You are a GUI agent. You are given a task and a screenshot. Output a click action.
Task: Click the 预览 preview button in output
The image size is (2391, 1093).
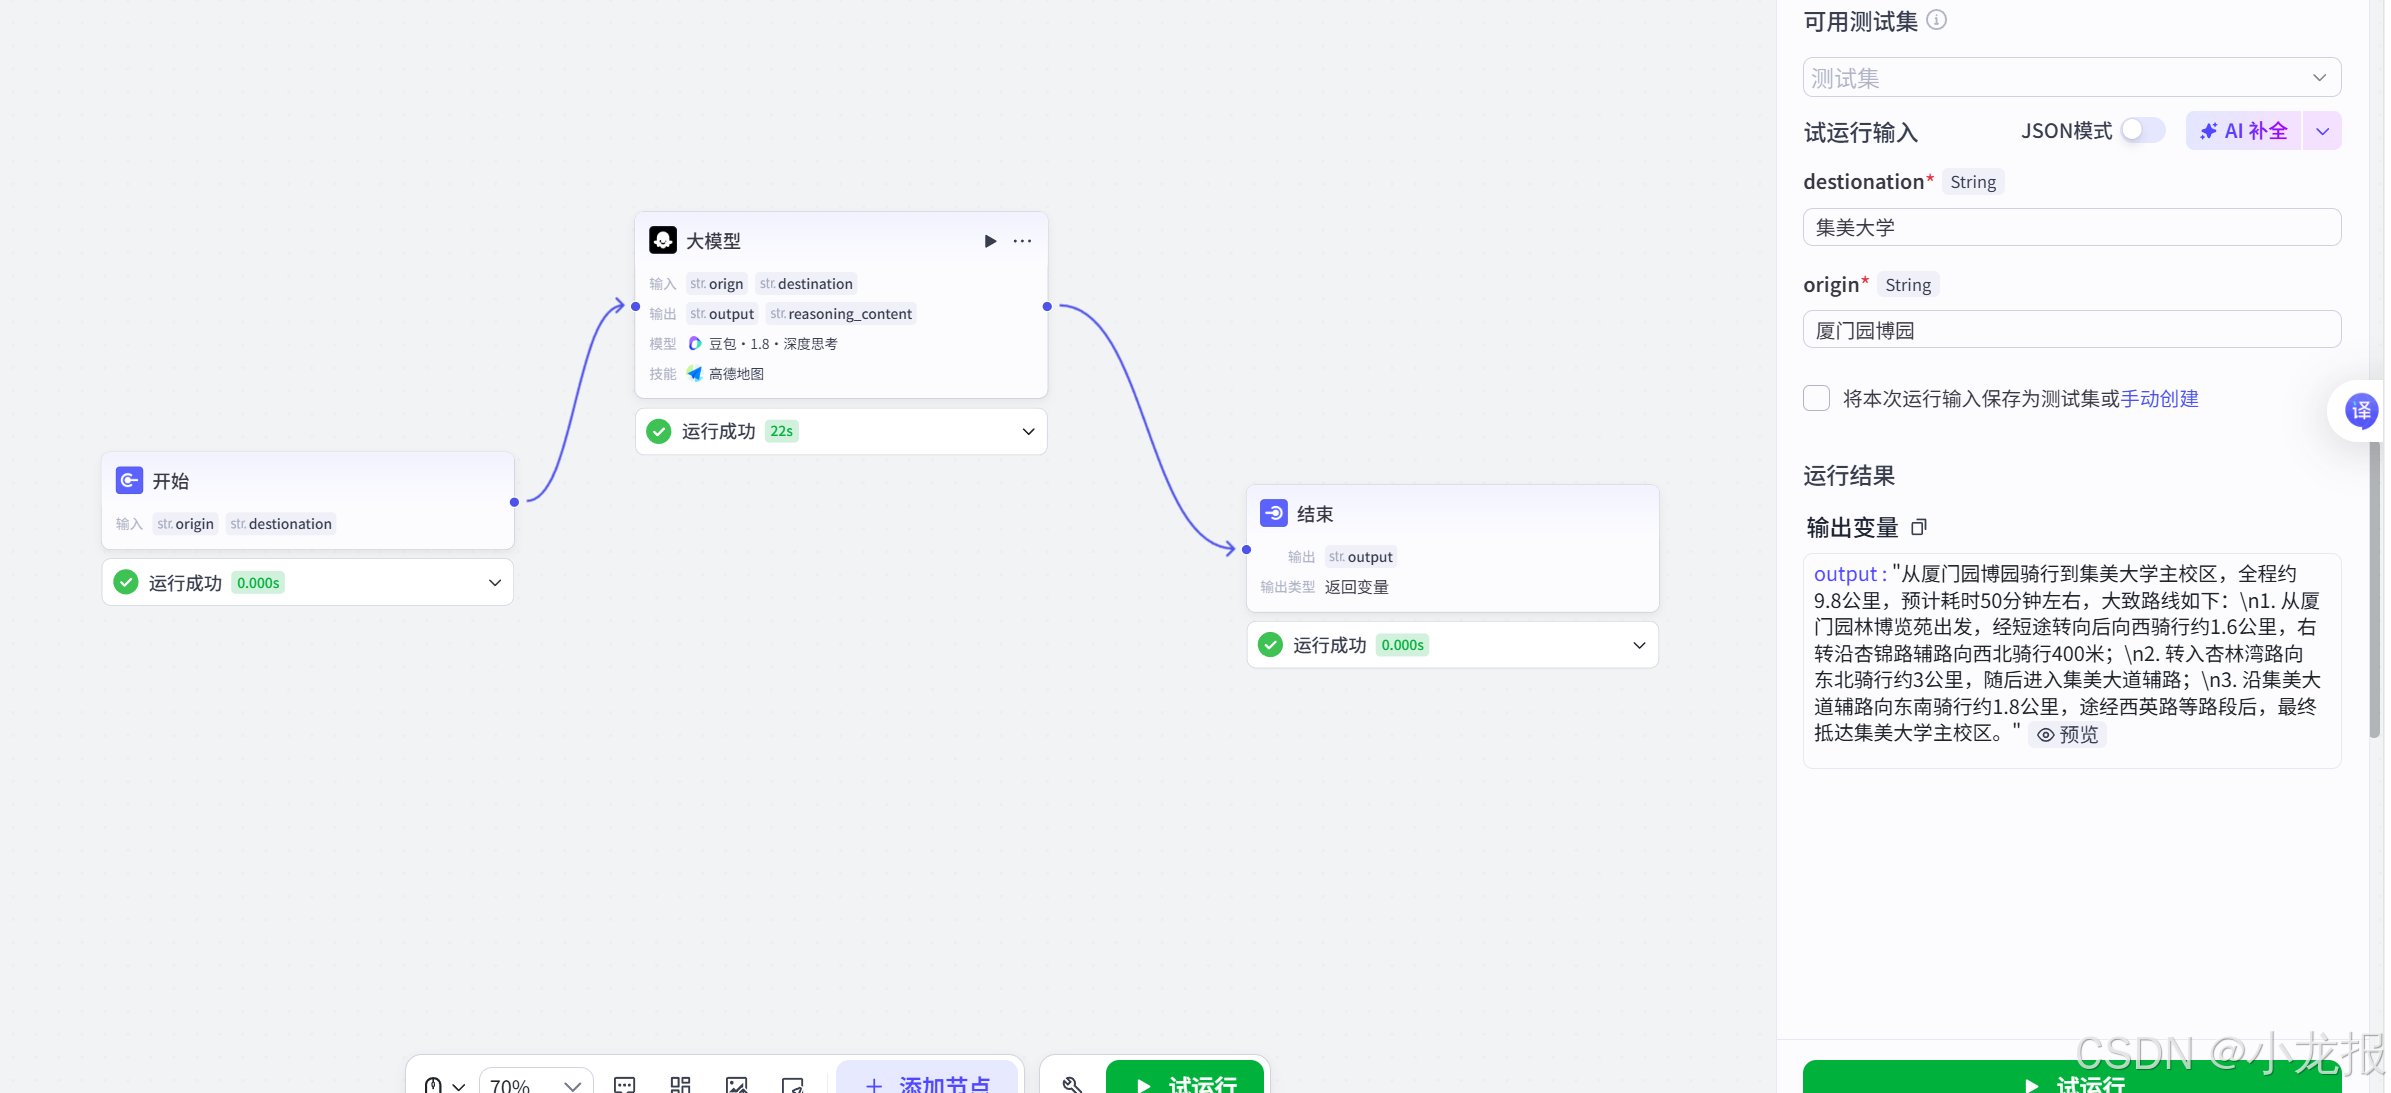[x=2067, y=735]
